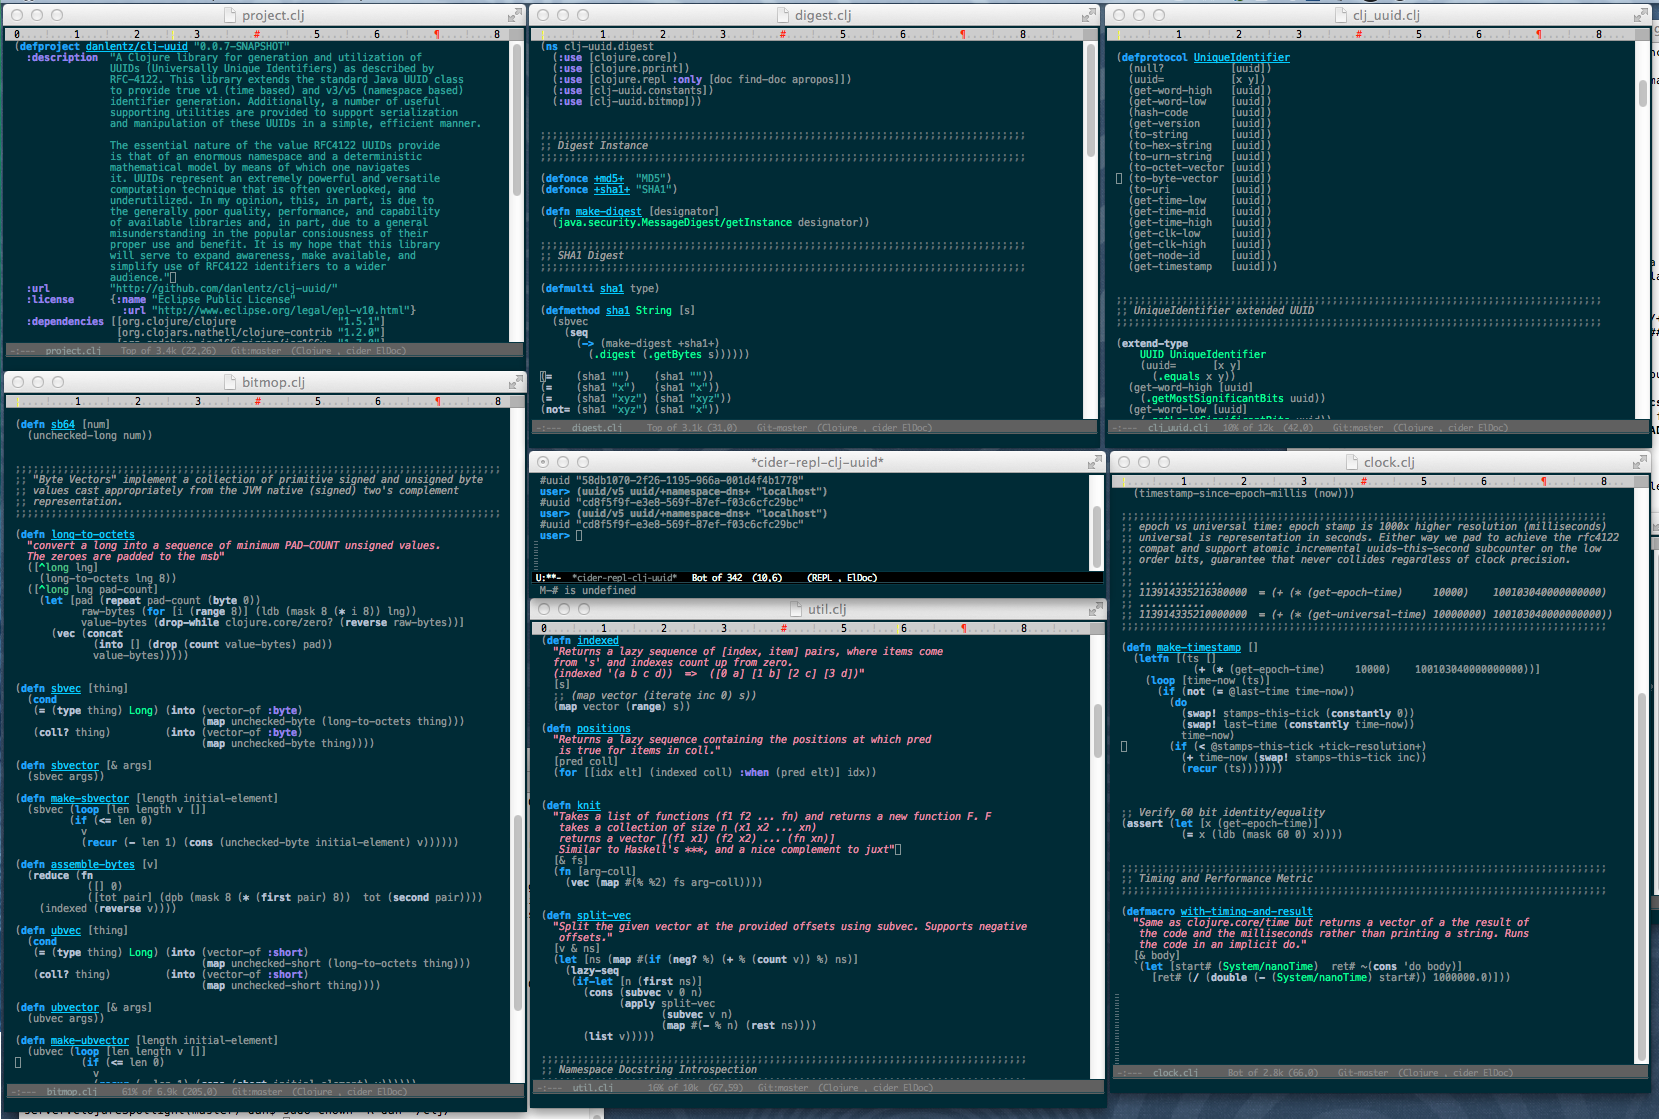Screen dimensions: 1659x1119
Task: Click '16% of 10k' in util.clj mode line
Action: pyautogui.click(x=675, y=1088)
